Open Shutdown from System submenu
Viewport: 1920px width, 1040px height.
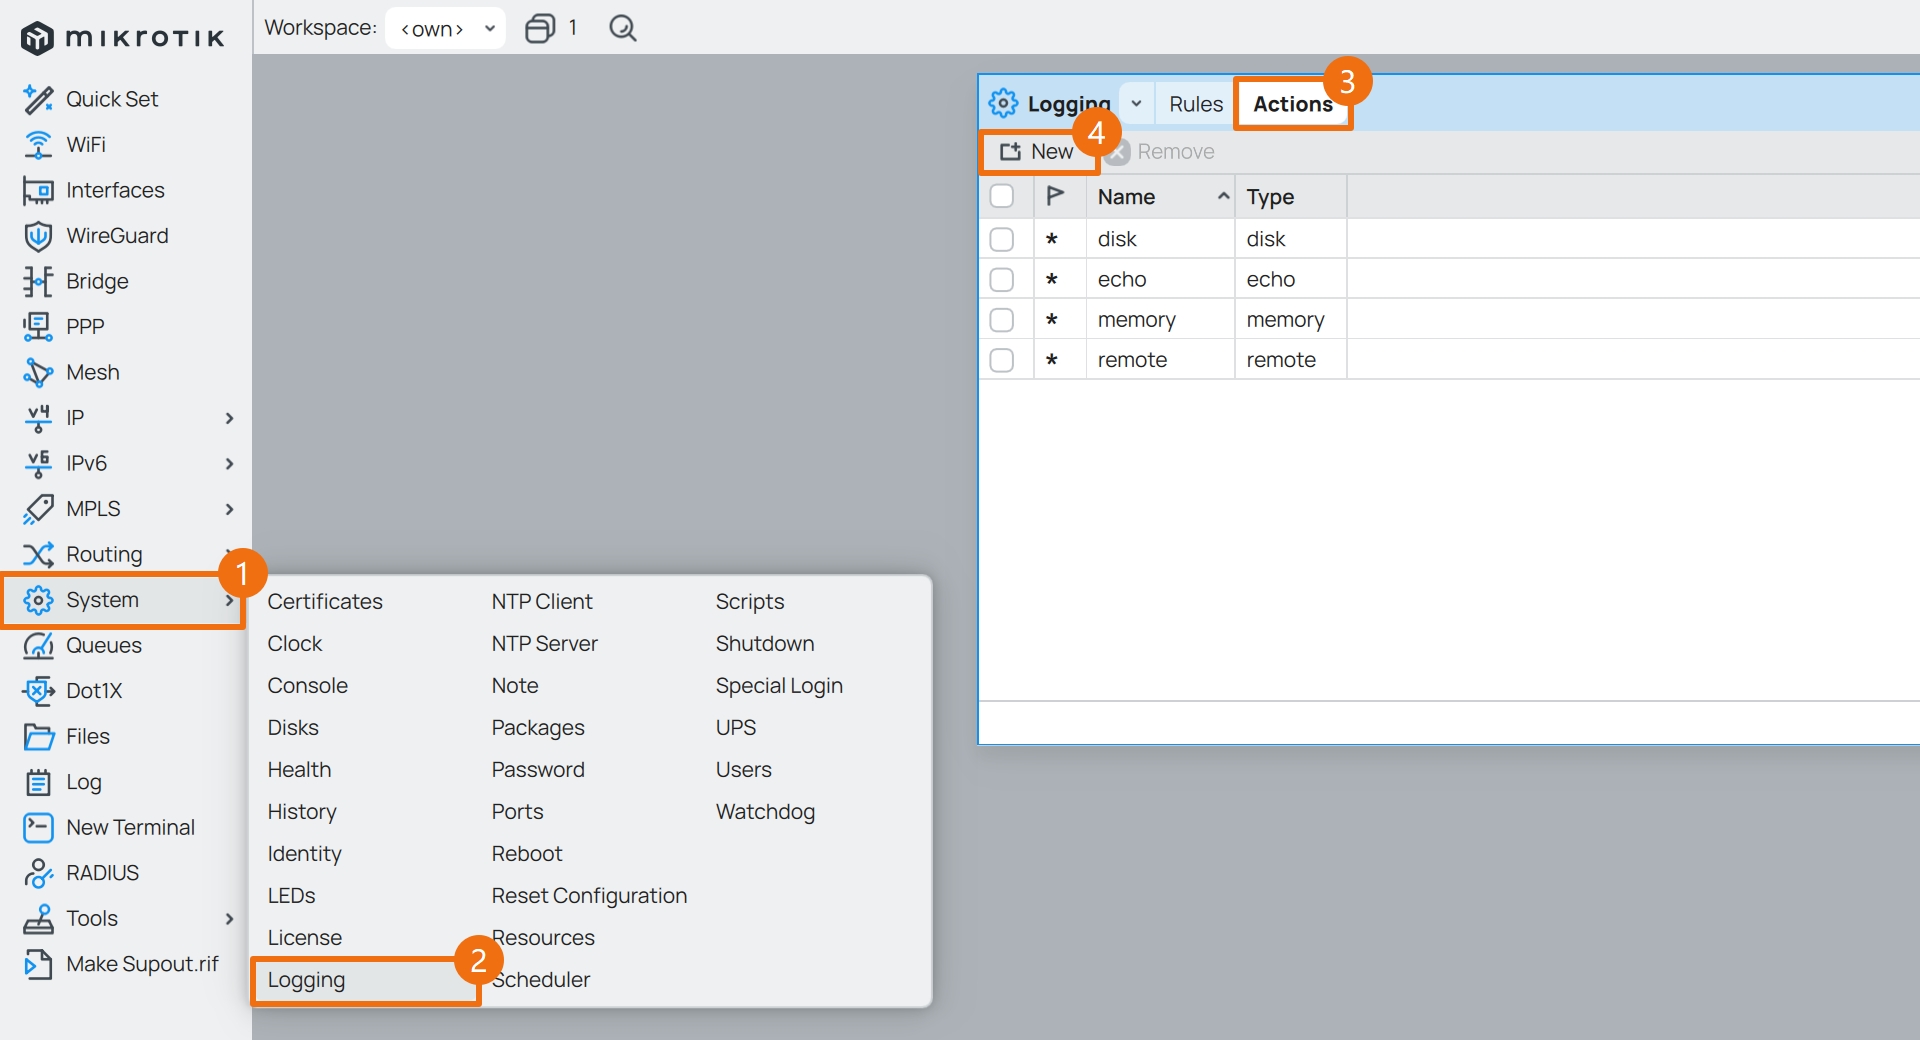pyautogui.click(x=764, y=644)
